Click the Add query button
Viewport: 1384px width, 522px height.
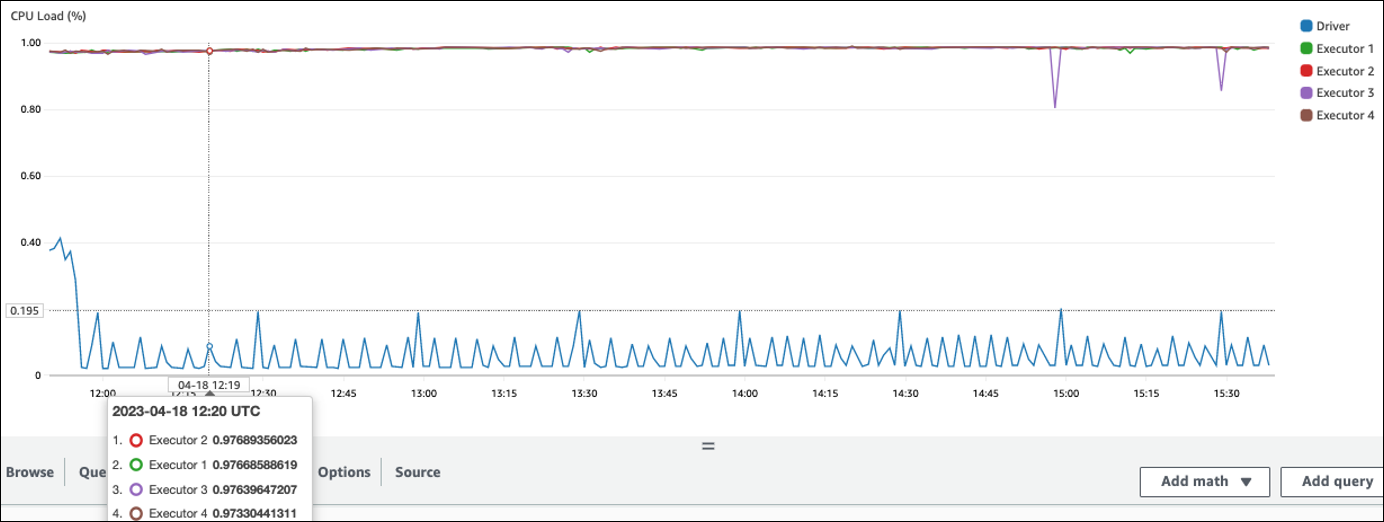pyautogui.click(x=1336, y=481)
